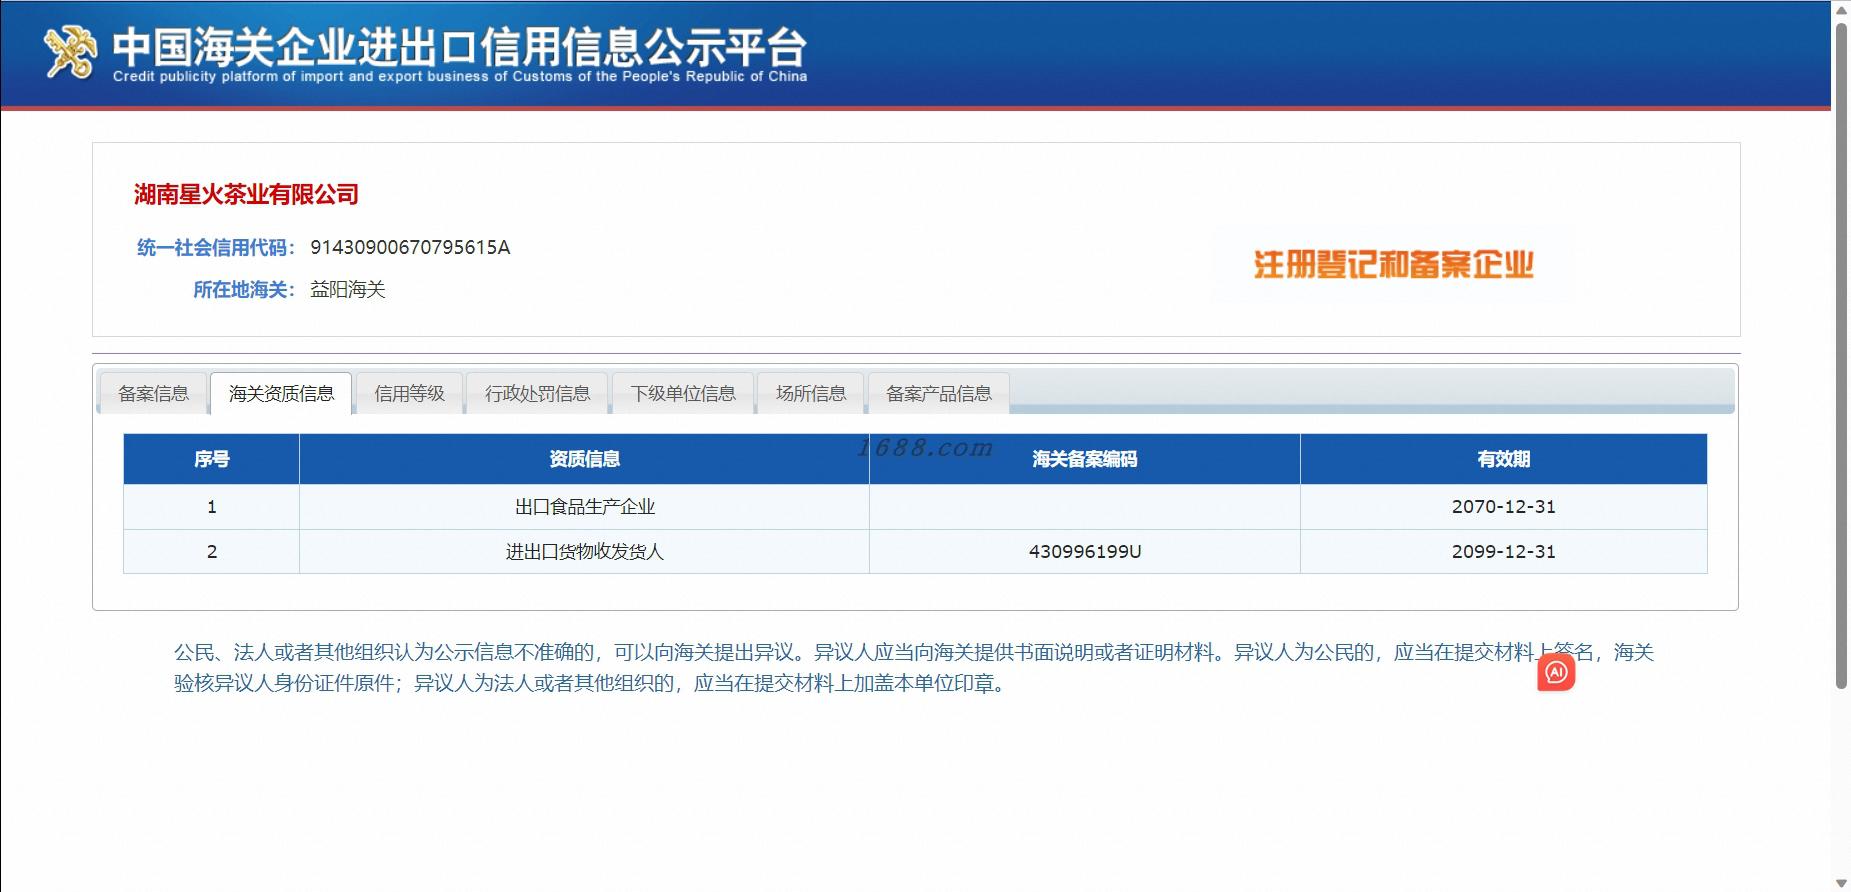This screenshot has width=1851, height=892.
Task: Select the 海关资质信息 tab
Action: click(x=281, y=393)
